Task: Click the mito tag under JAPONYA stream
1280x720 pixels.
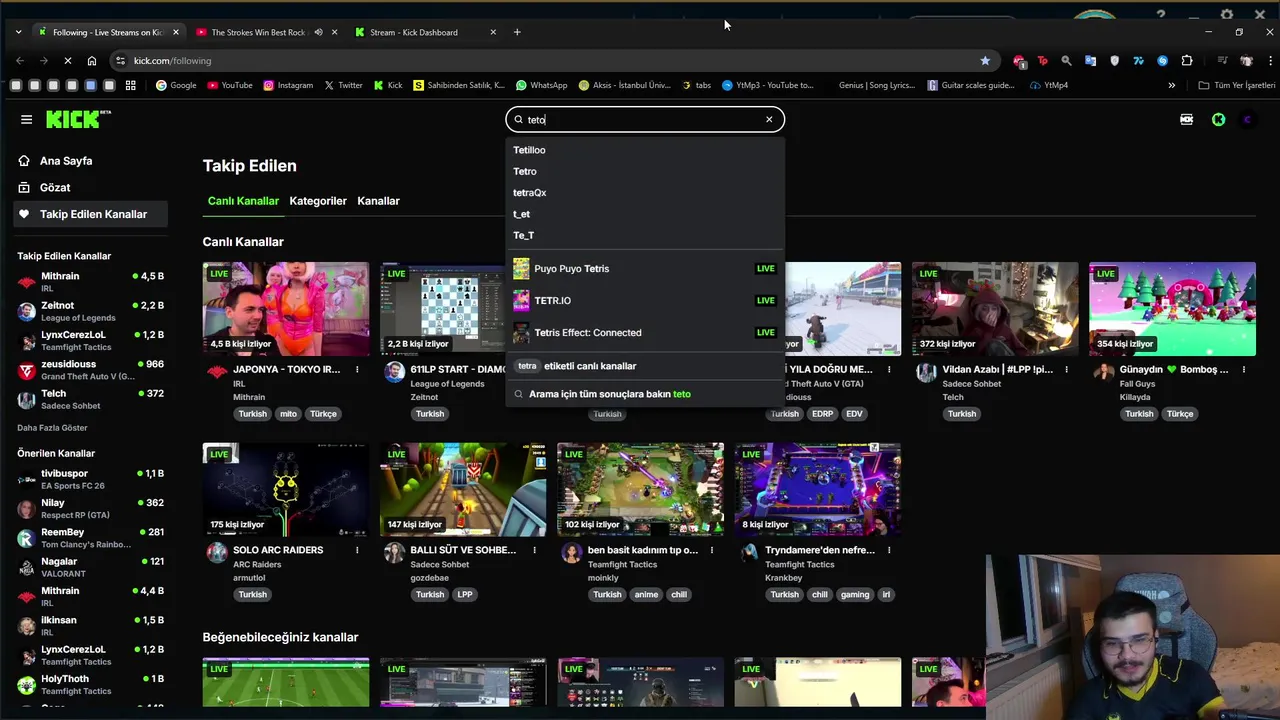Action: [288, 414]
